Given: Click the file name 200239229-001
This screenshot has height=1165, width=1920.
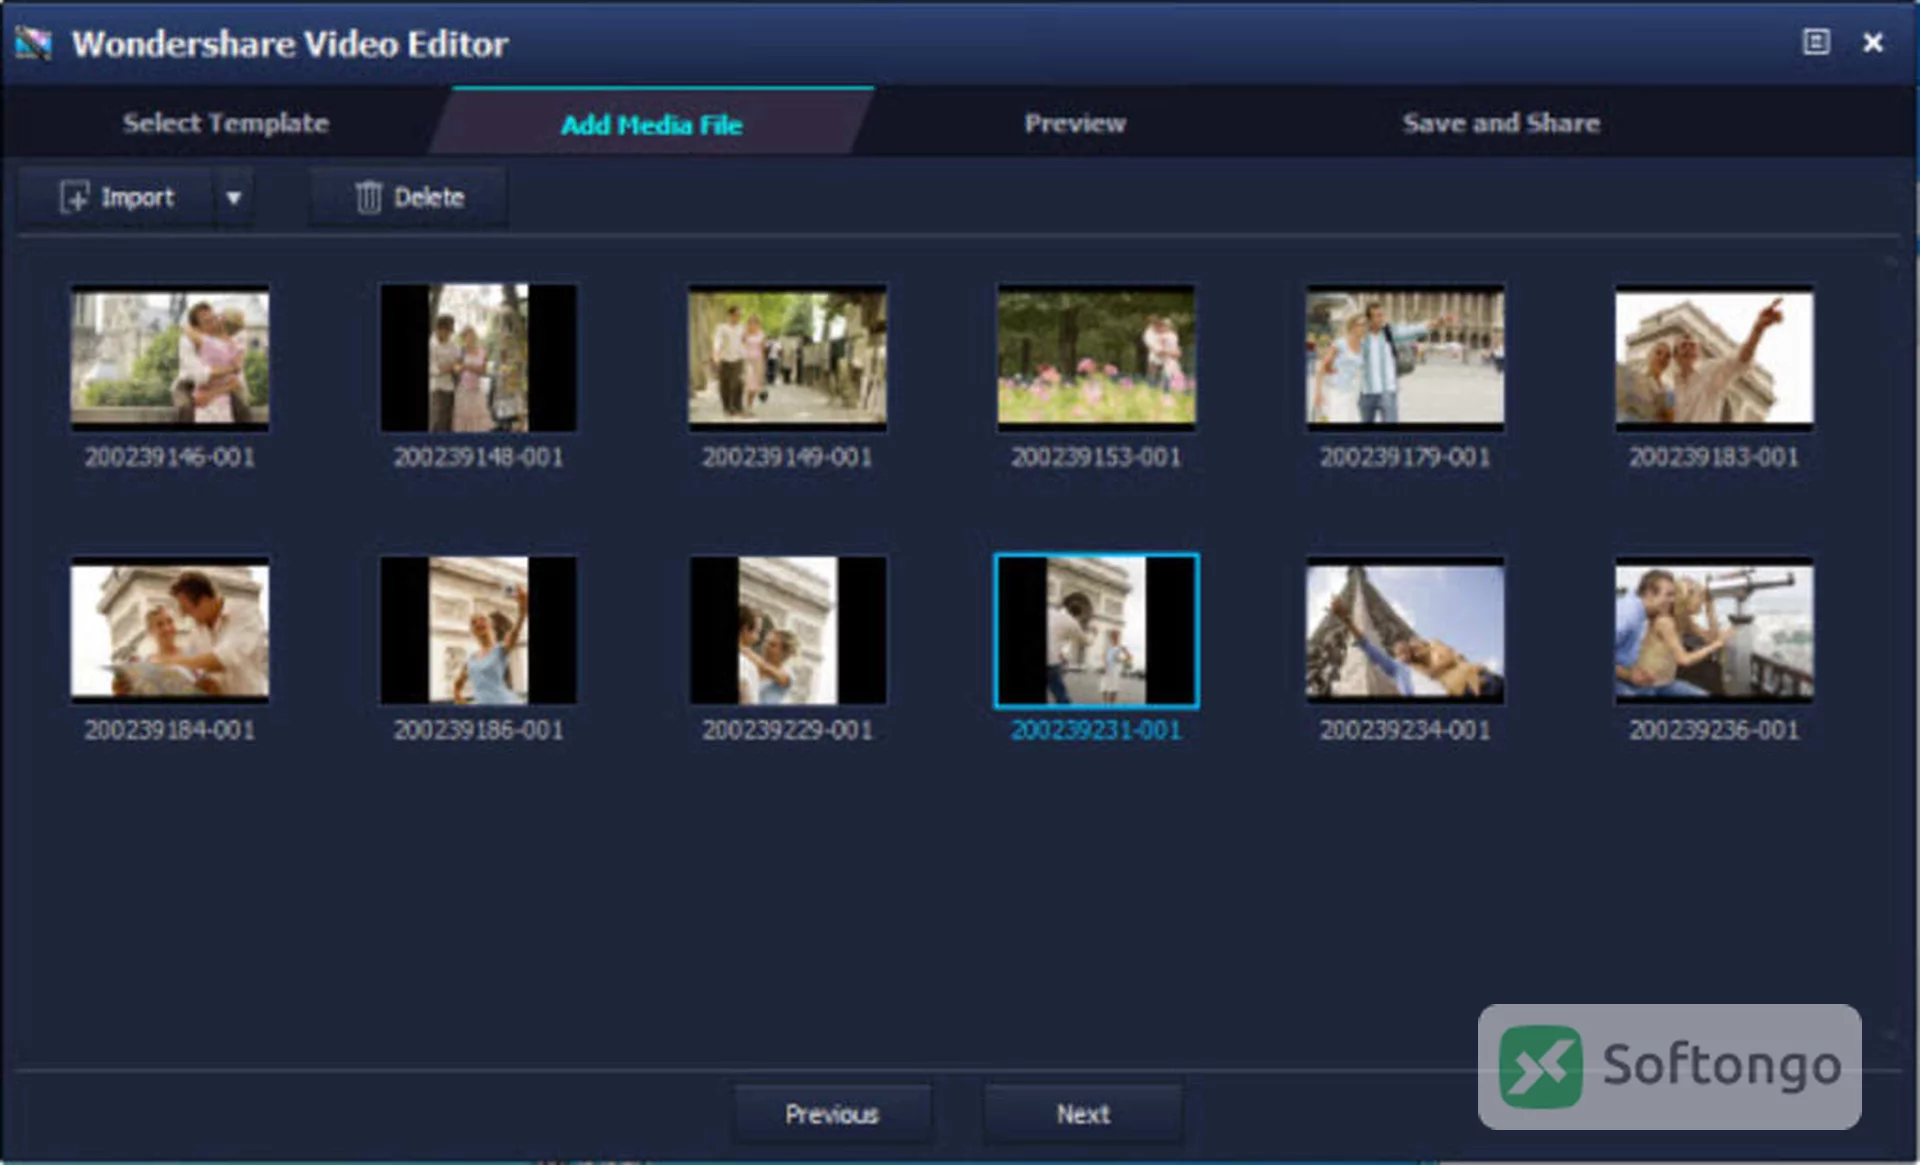Looking at the screenshot, I should coord(787,730).
